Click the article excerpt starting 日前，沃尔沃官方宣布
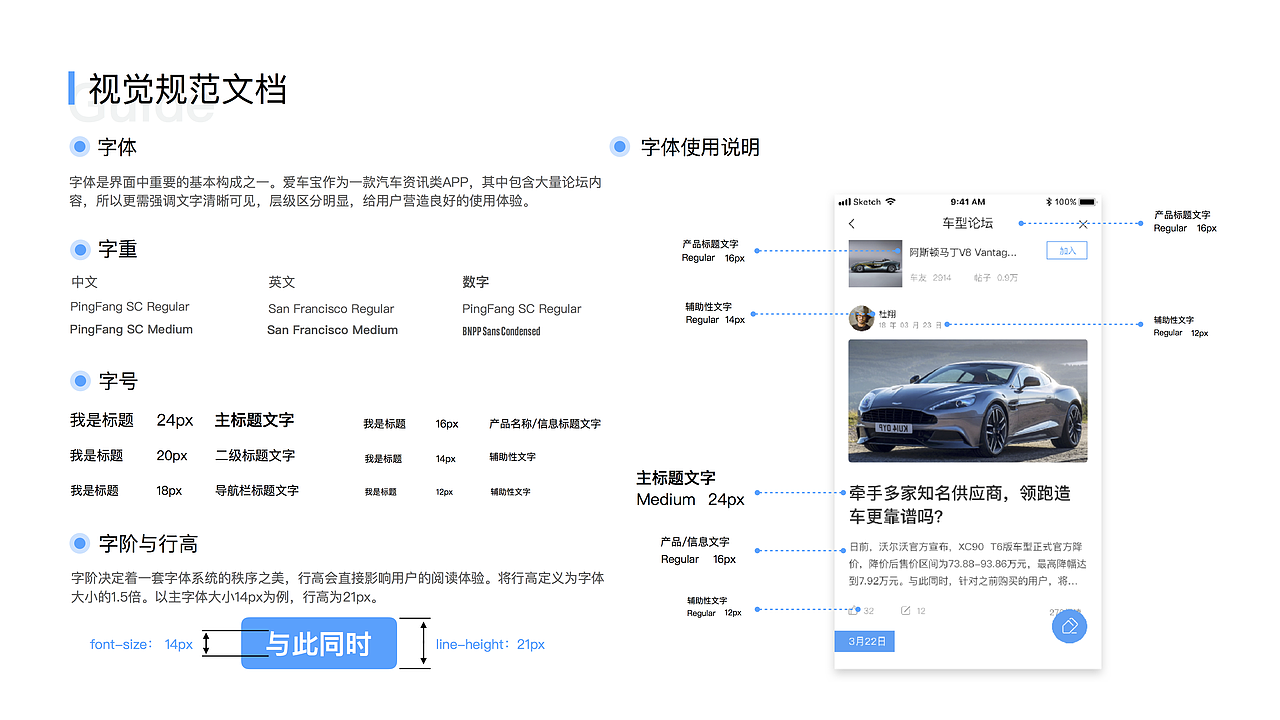Viewport: 1280px width, 720px height. pyautogui.click(x=966, y=564)
